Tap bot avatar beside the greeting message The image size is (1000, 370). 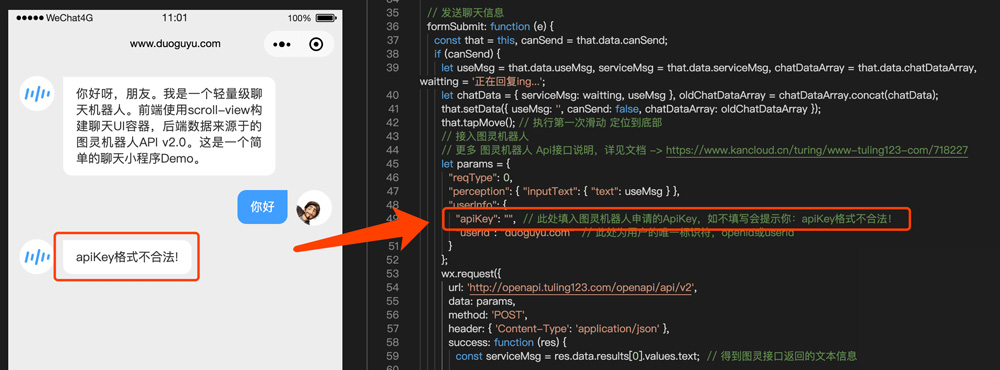click(x=36, y=94)
